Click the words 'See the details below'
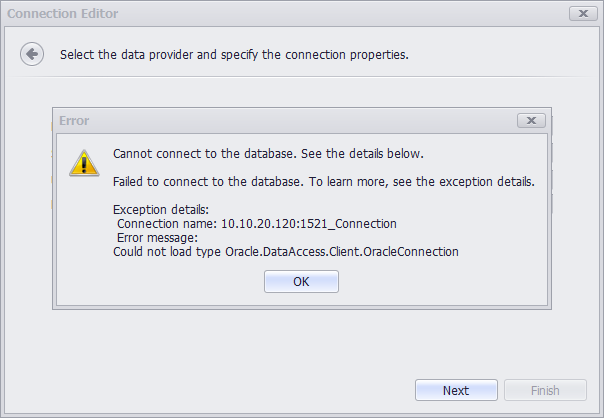 coord(362,154)
